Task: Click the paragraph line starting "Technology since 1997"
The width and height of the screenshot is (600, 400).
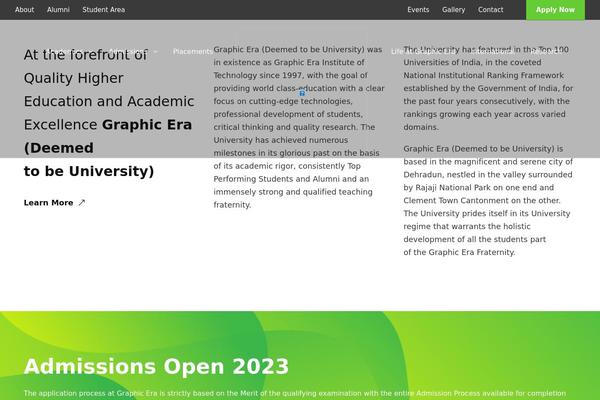Action: [x=290, y=75]
